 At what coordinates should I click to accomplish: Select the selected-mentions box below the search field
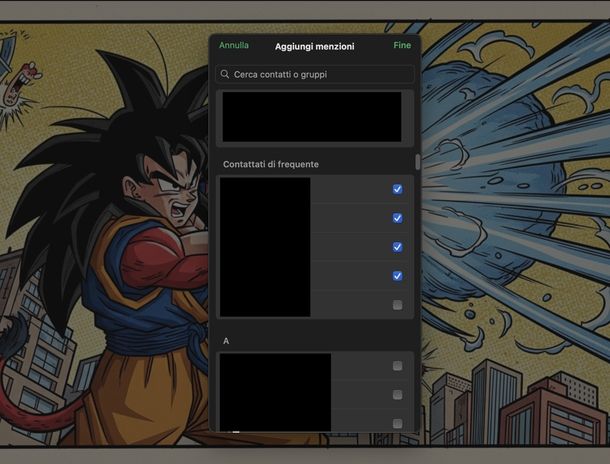311,117
